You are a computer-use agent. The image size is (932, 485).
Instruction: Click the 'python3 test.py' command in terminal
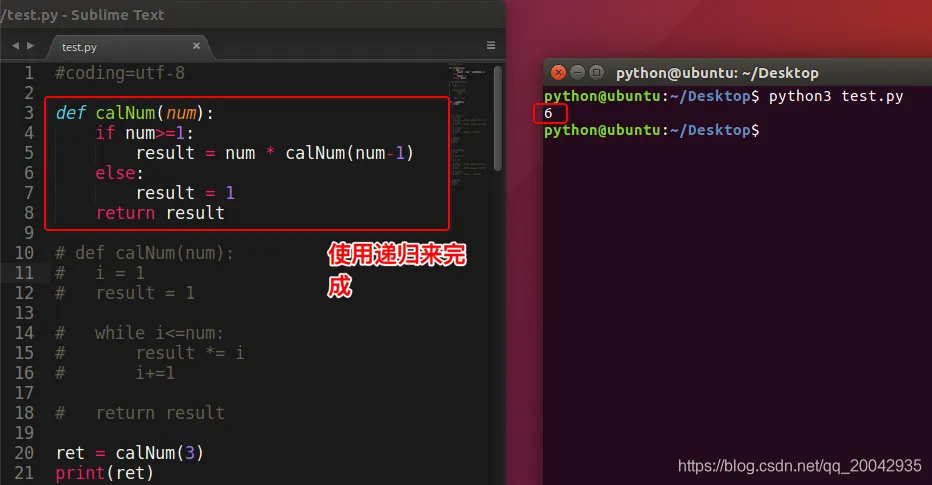point(836,96)
